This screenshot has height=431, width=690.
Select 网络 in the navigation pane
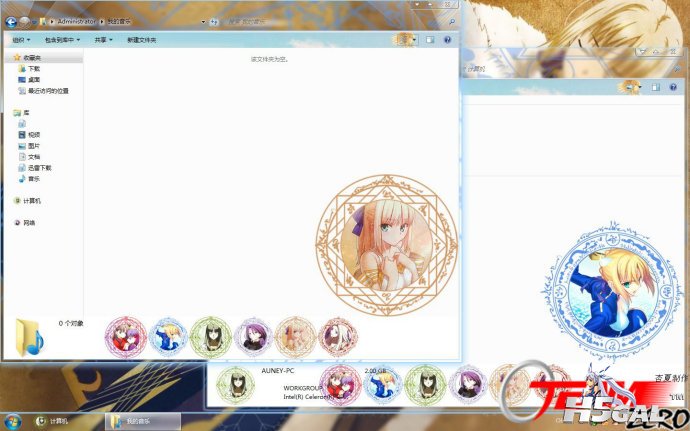tap(24, 223)
